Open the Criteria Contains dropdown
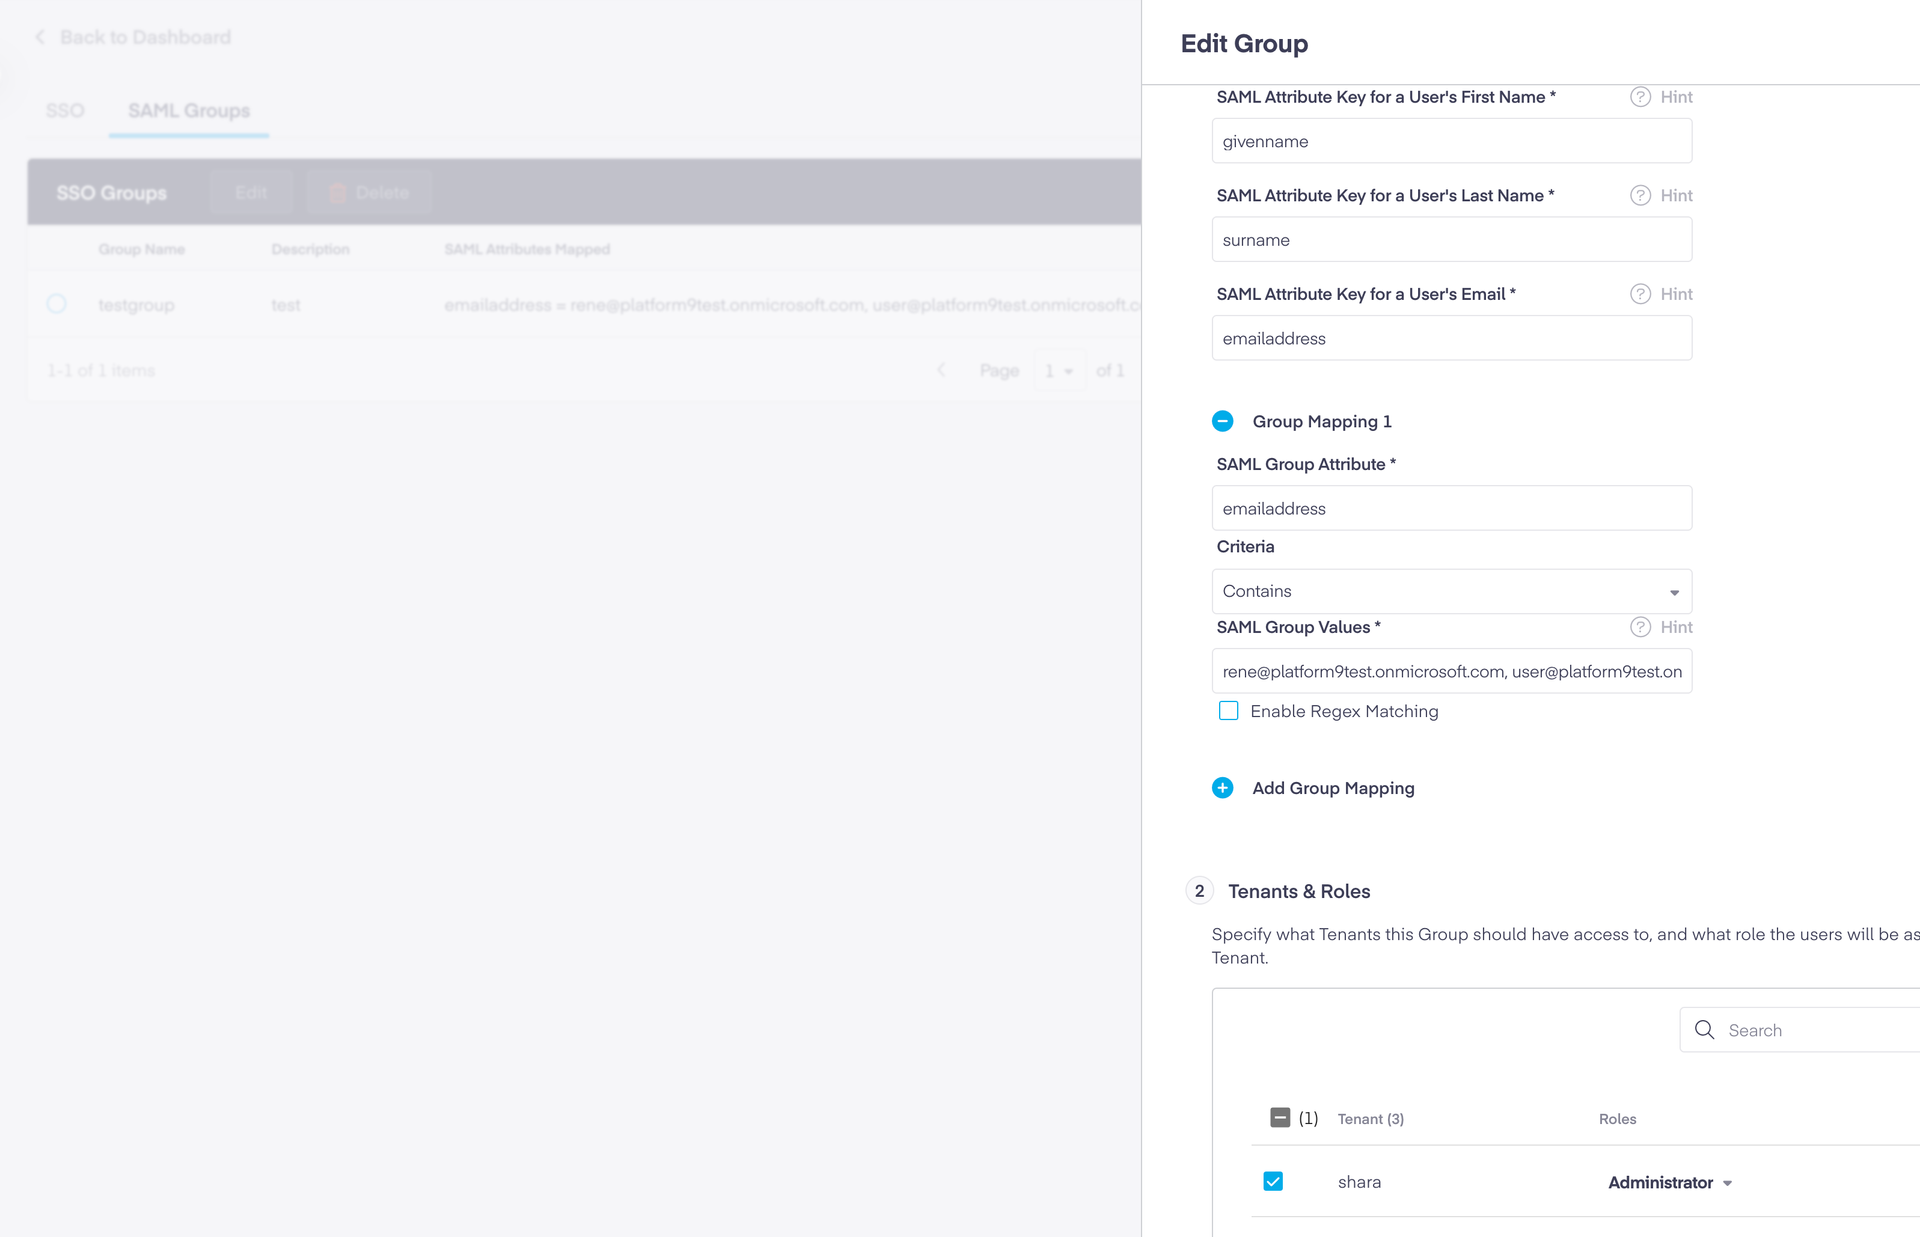Image resolution: width=1920 pixels, height=1237 pixels. (1451, 591)
